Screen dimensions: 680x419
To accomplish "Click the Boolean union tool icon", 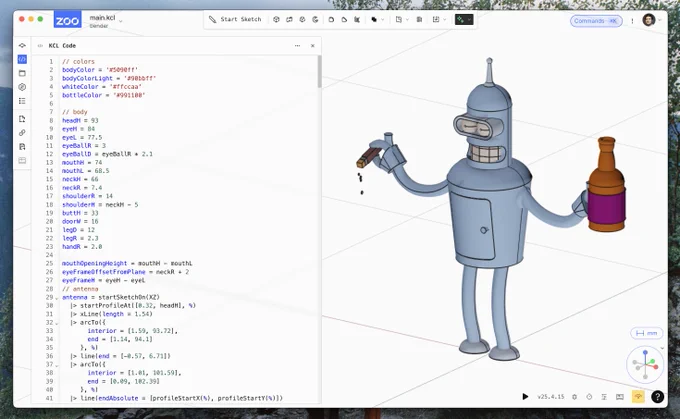I will coord(374,20).
